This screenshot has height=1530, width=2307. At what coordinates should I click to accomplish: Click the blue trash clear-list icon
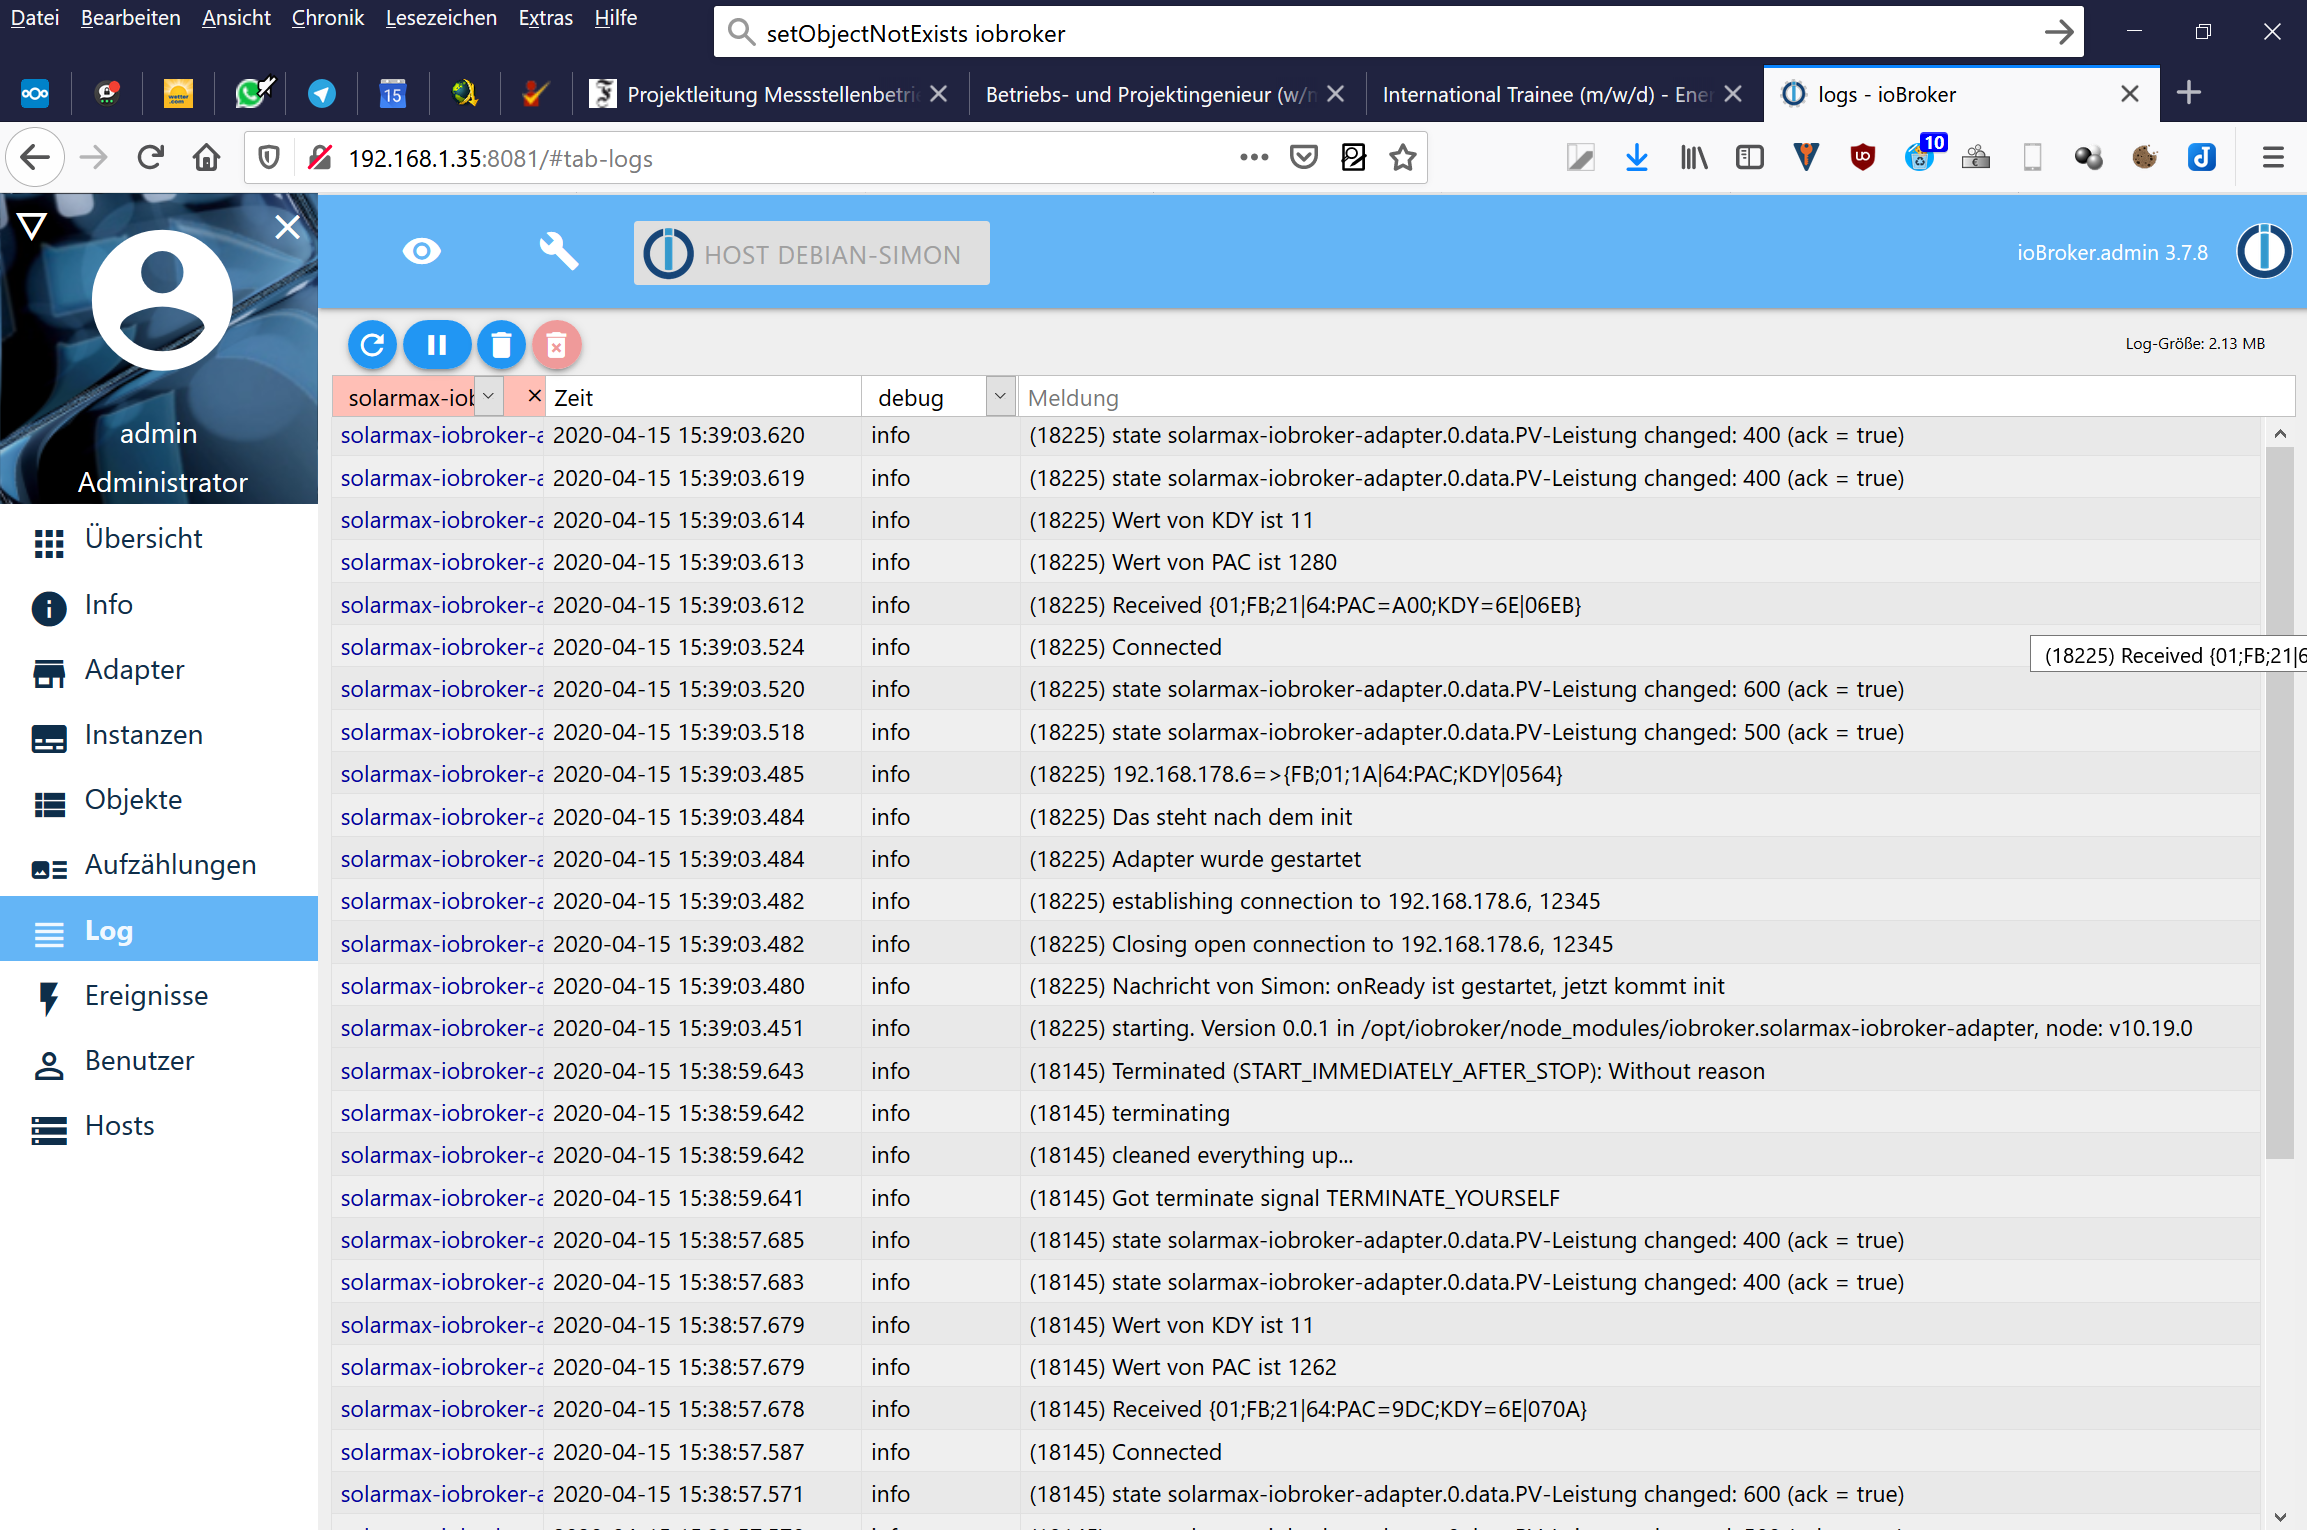501,345
